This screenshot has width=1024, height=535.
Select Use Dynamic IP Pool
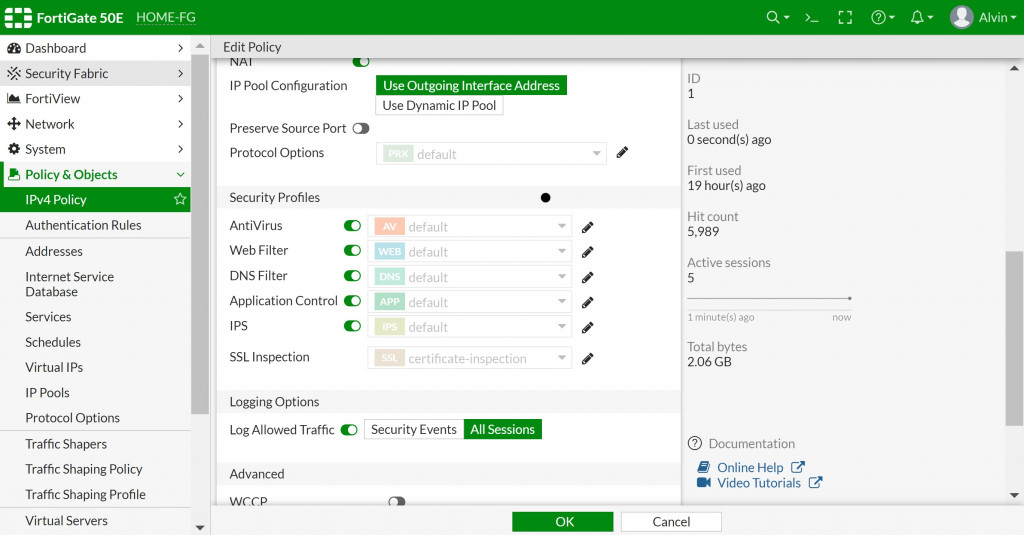point(439,105)
